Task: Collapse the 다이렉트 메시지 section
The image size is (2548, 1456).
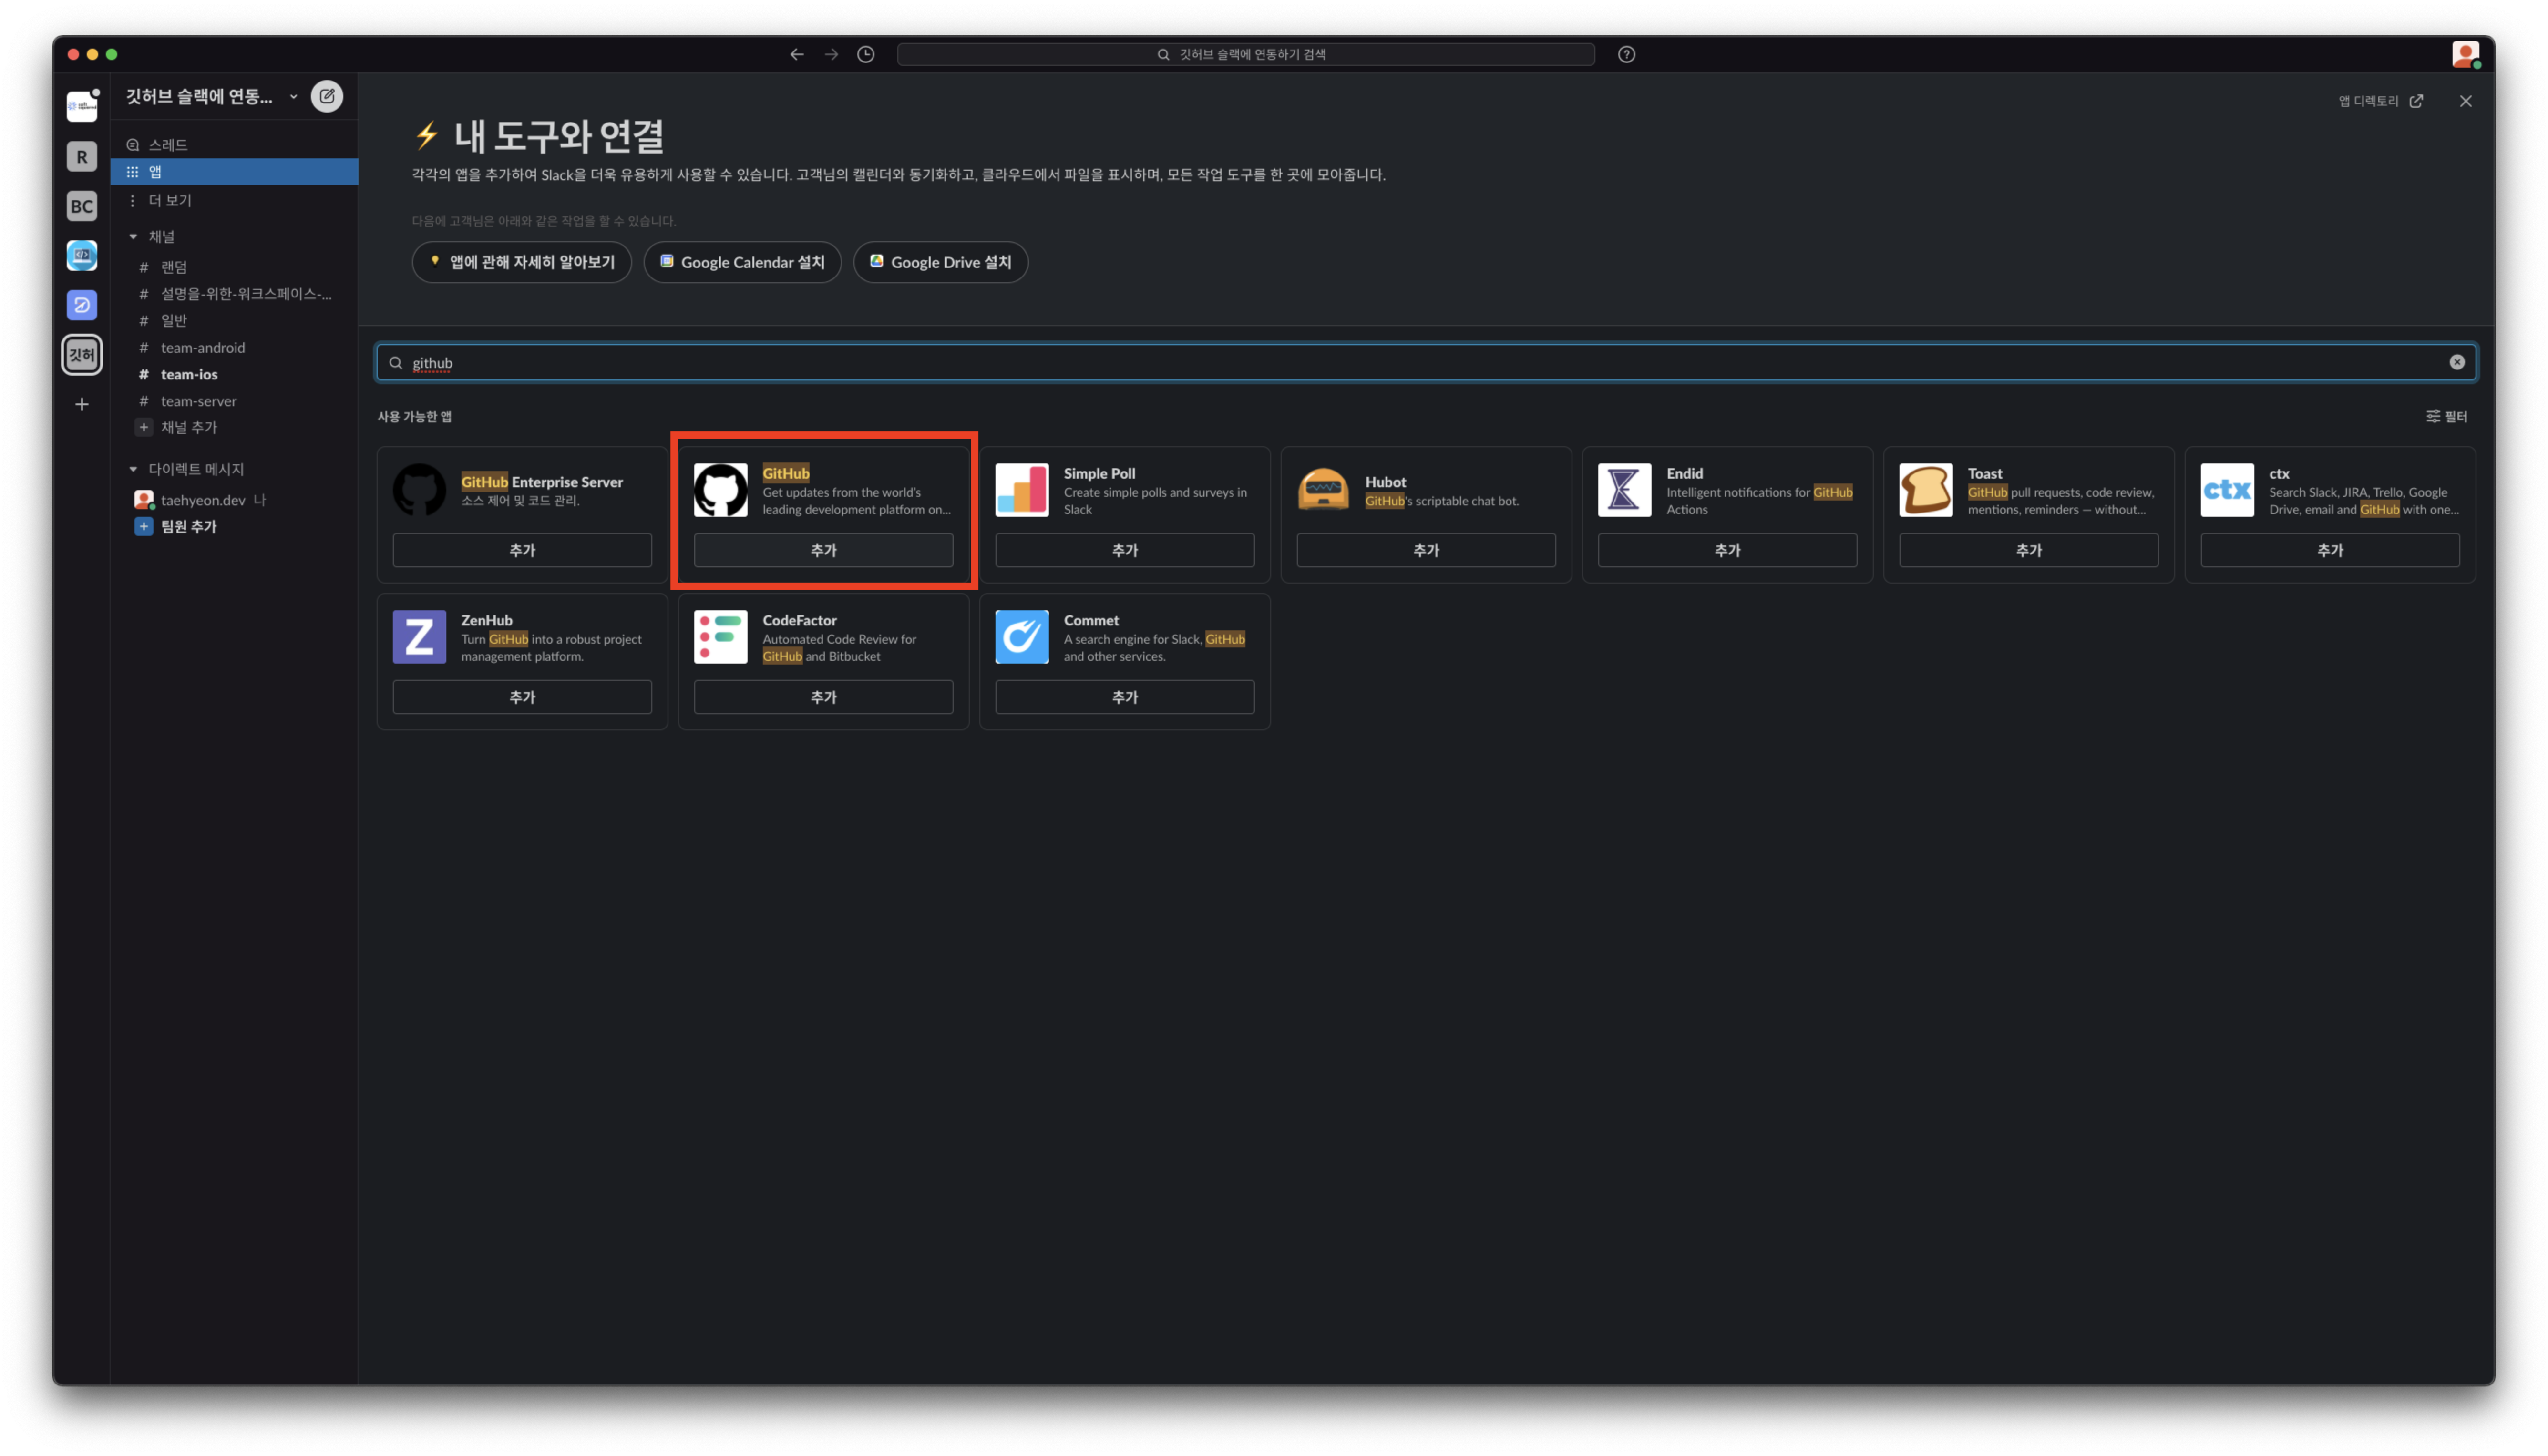Action: pyautogui.click(x=133, y=469)
